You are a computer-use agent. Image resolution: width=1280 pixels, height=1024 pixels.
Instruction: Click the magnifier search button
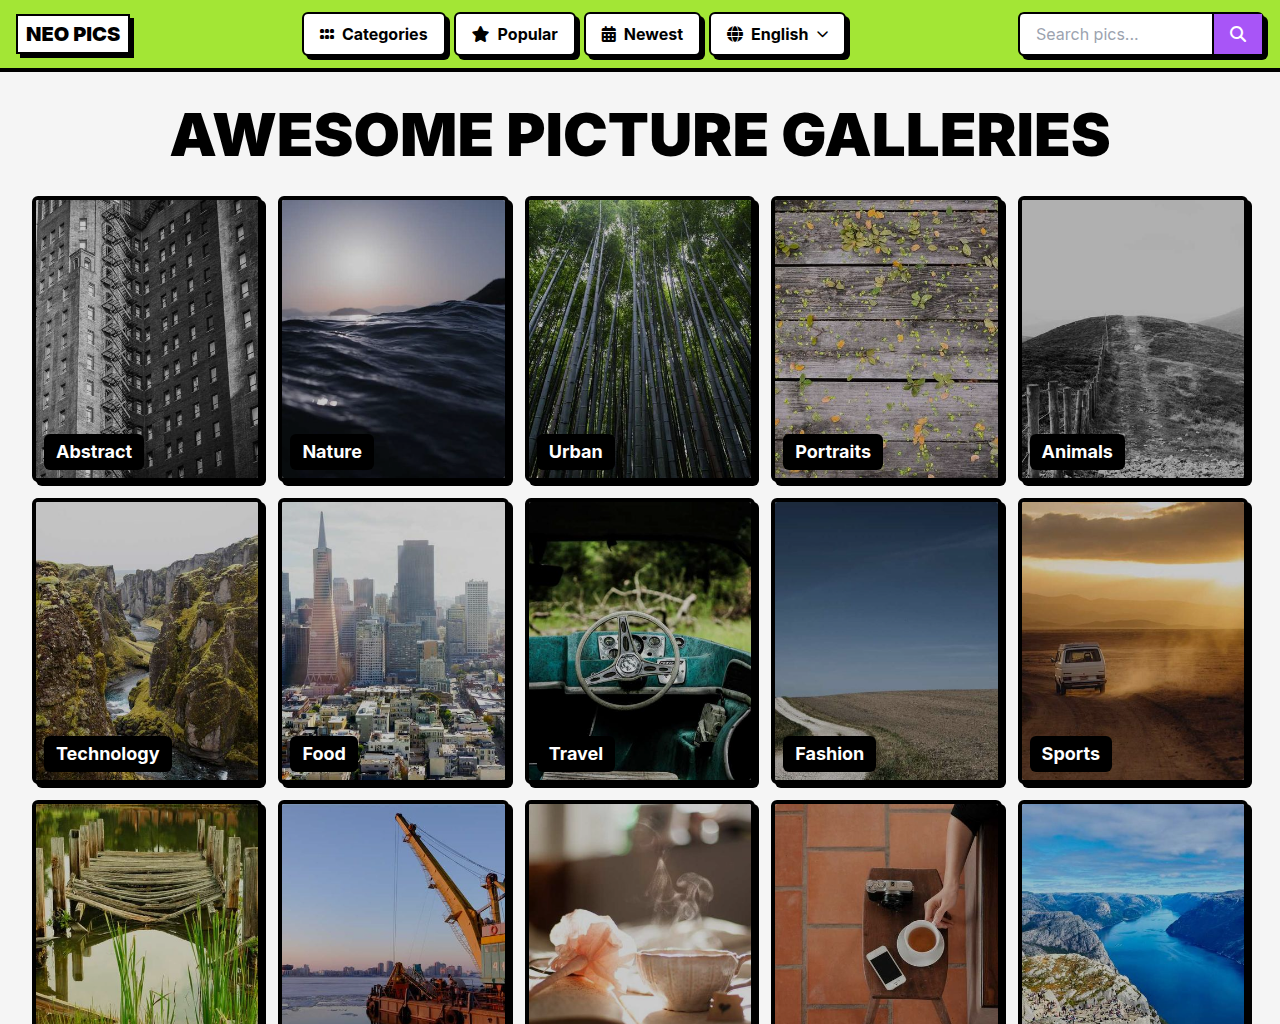[x=1237, y=34]
